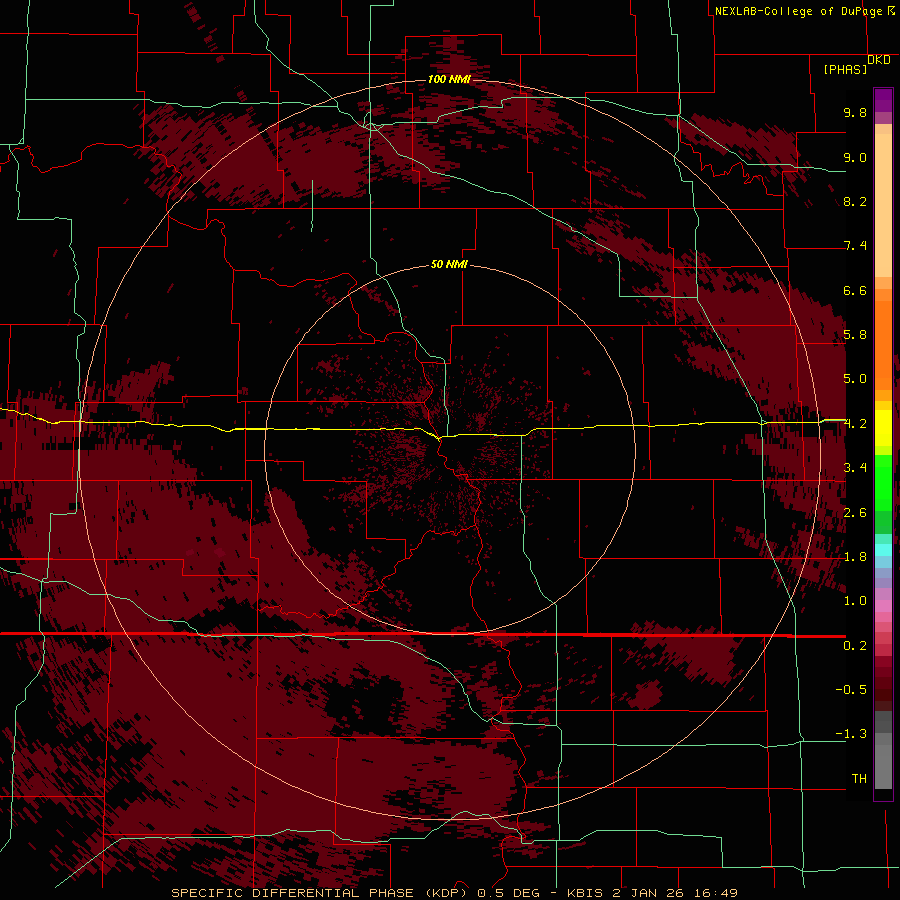
Task: Click the KBIS 2 JAN 26 16:49 timestamp
Action: tap(652, 893)
